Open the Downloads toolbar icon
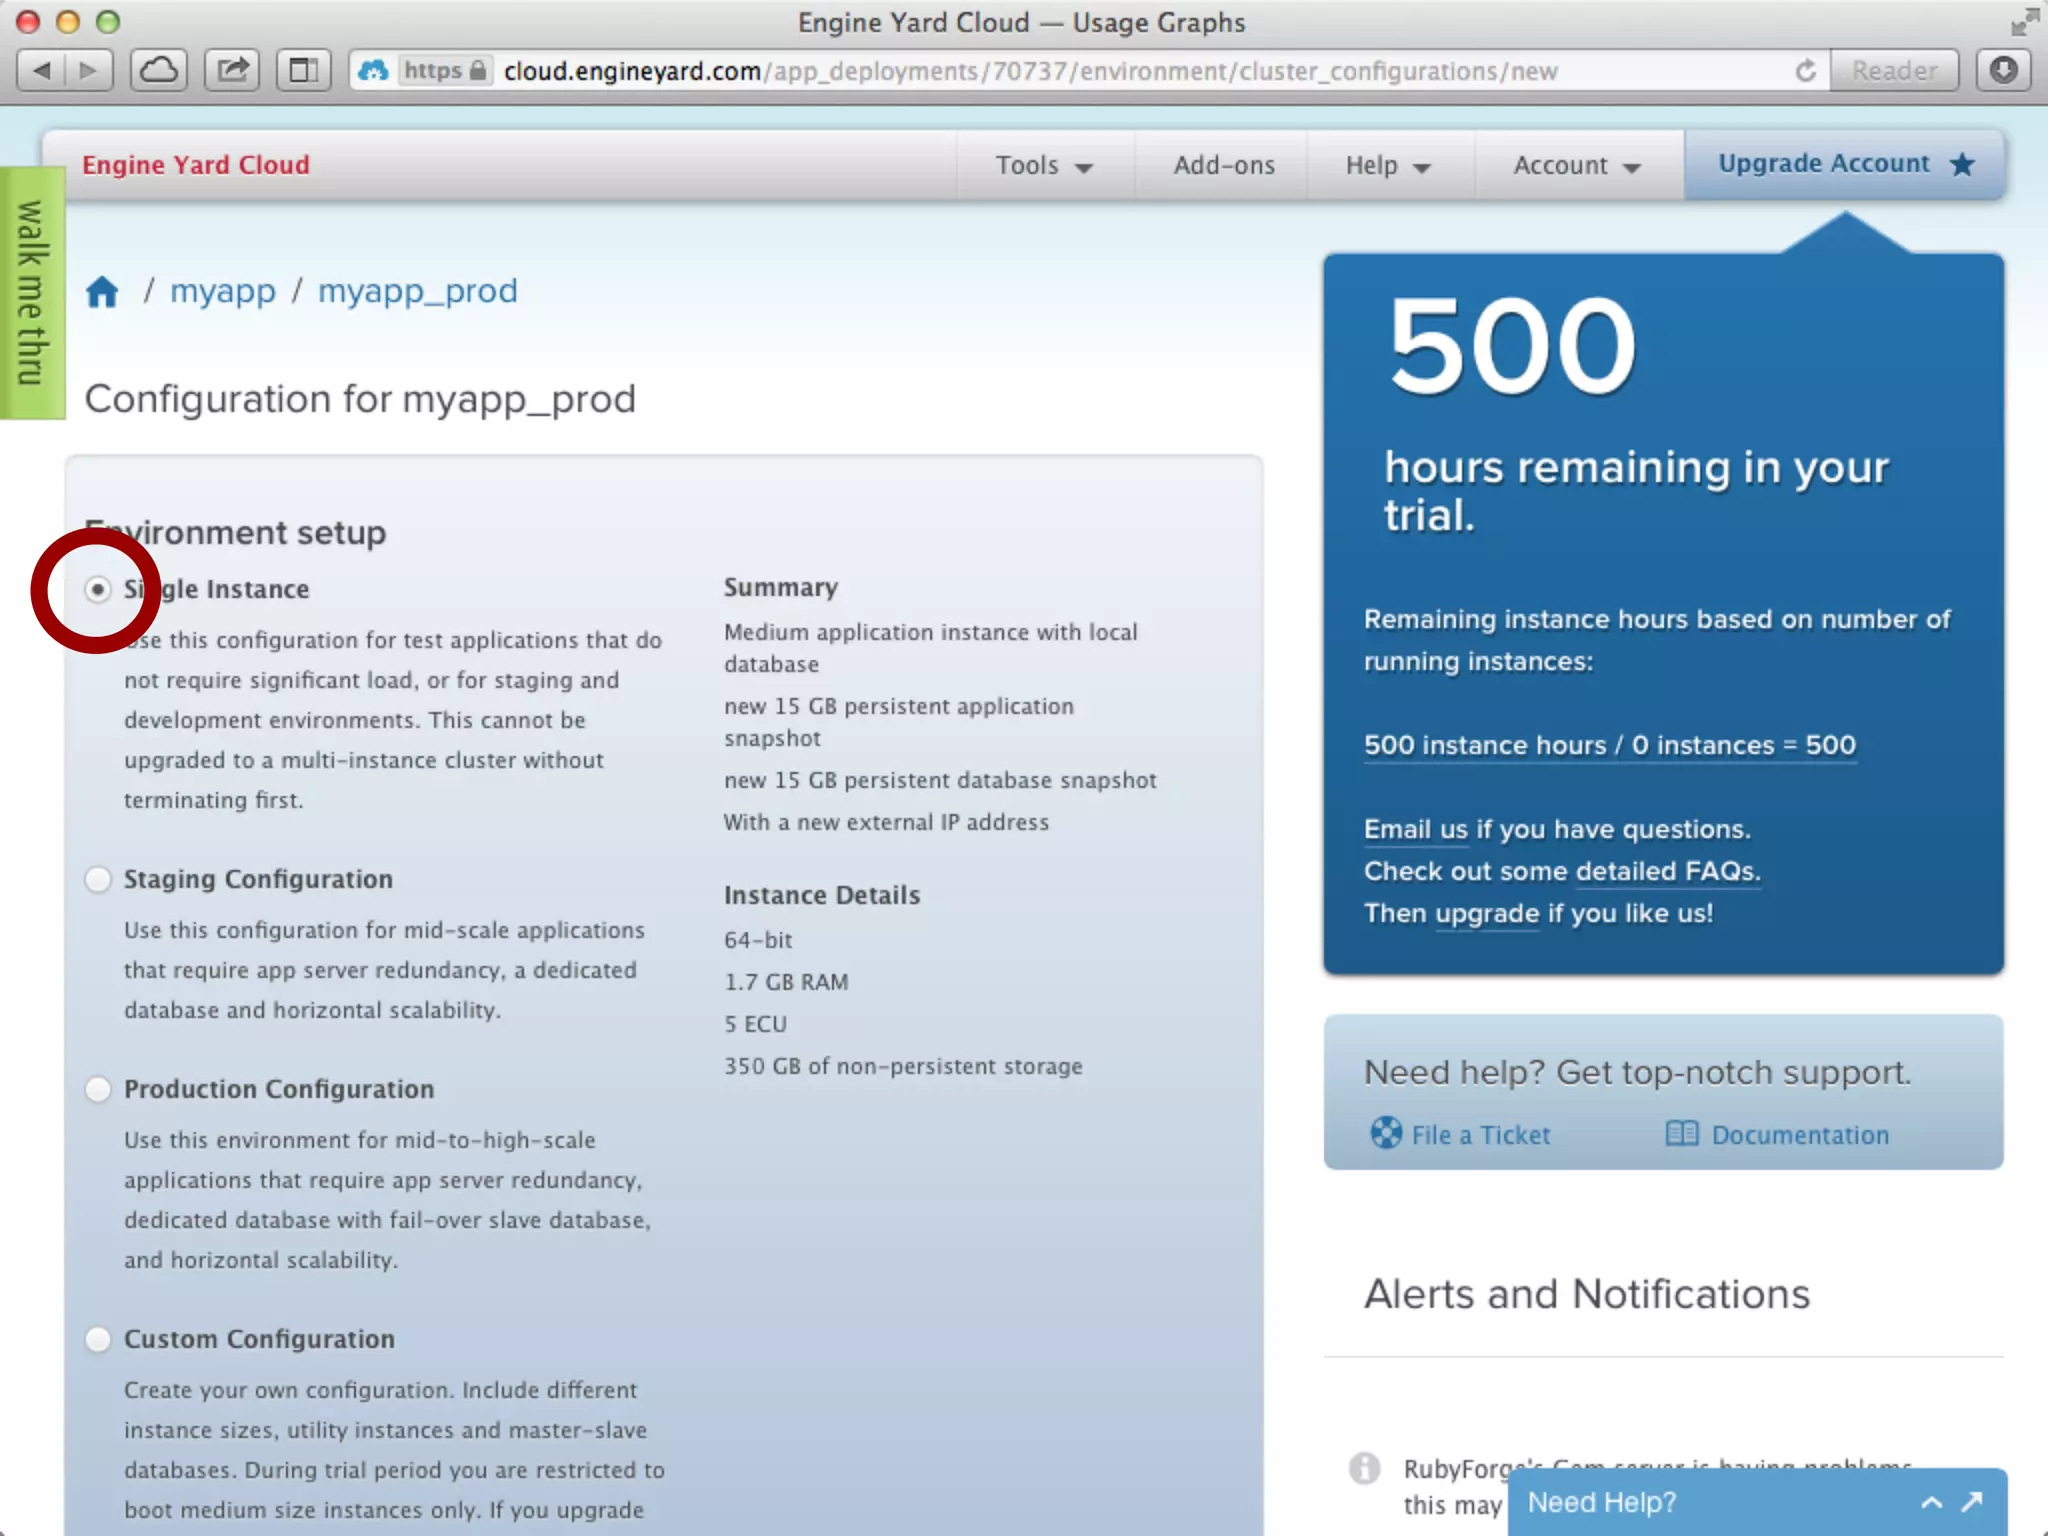The image size is (2048, 1536). 2003,70
